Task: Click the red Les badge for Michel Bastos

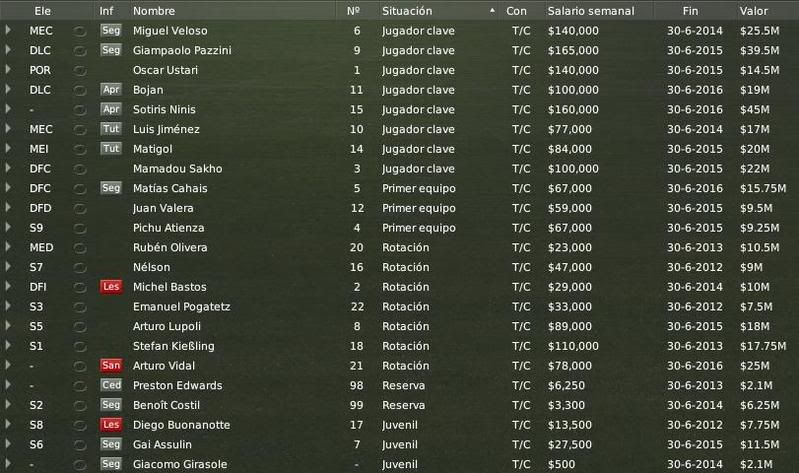Action: (x=111, y=287)
